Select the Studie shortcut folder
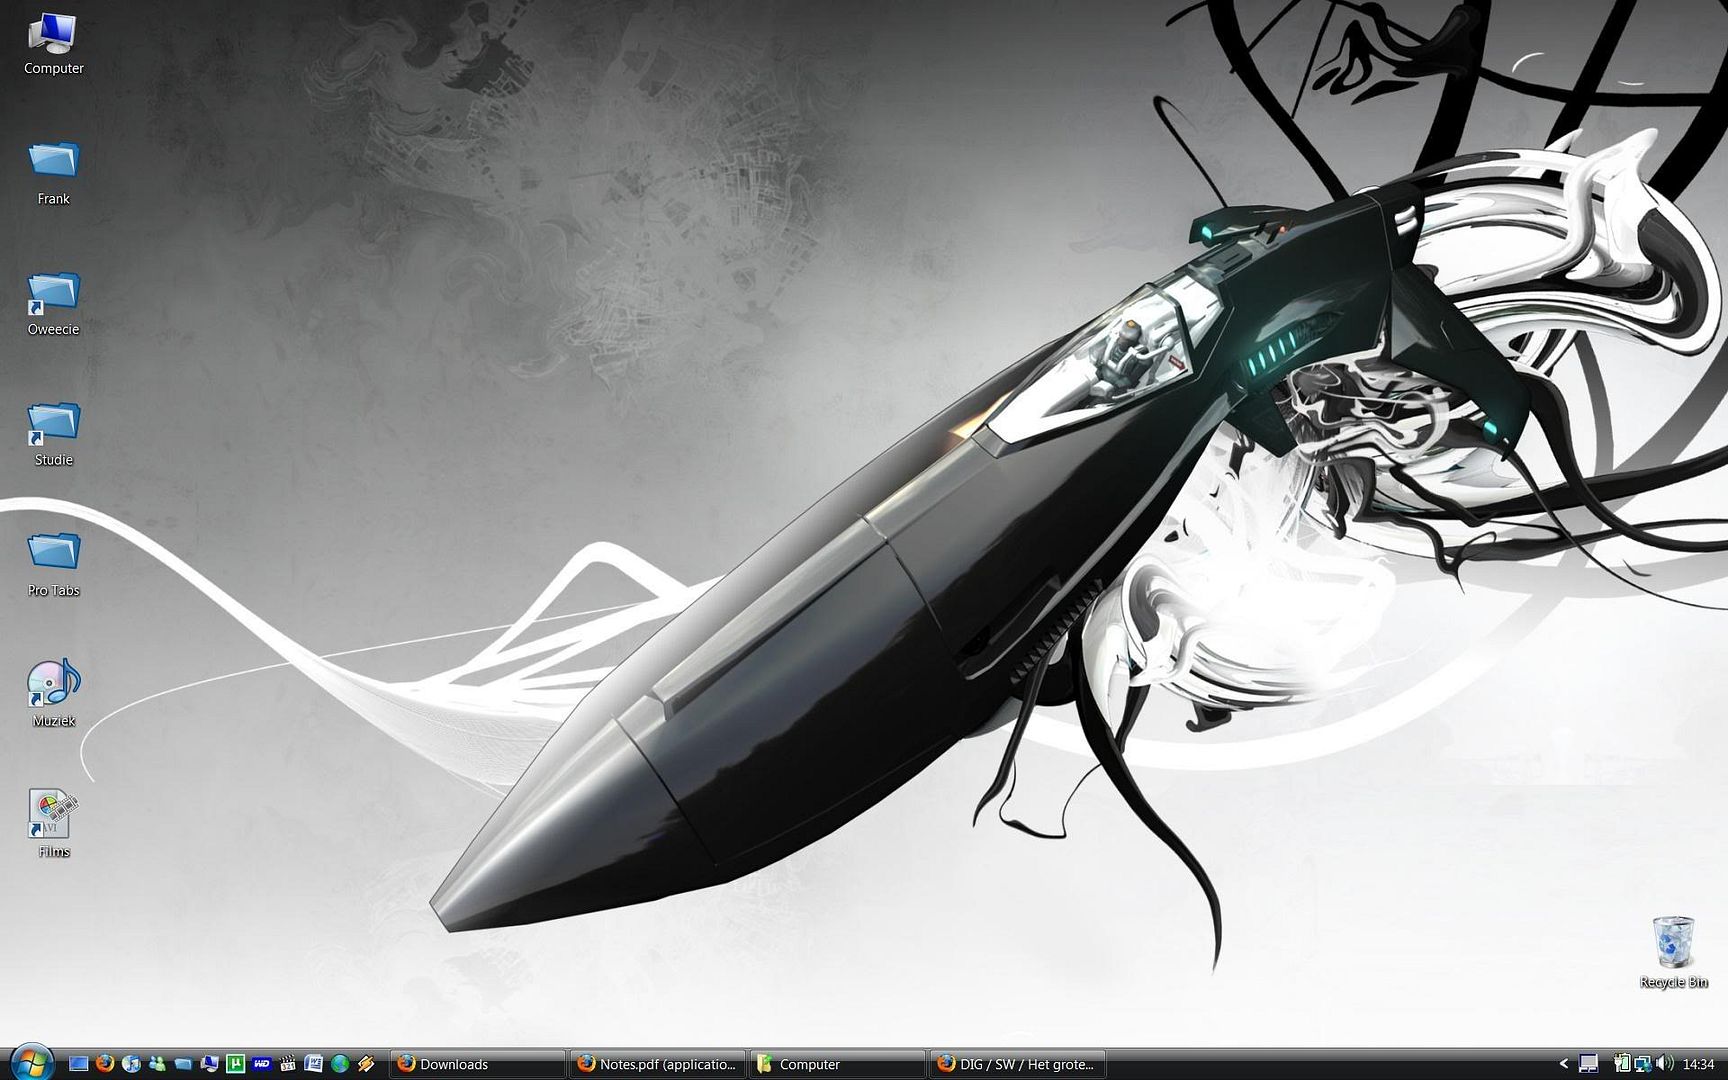This screenshot has height=1080, width=1728. tap(53, 435)
